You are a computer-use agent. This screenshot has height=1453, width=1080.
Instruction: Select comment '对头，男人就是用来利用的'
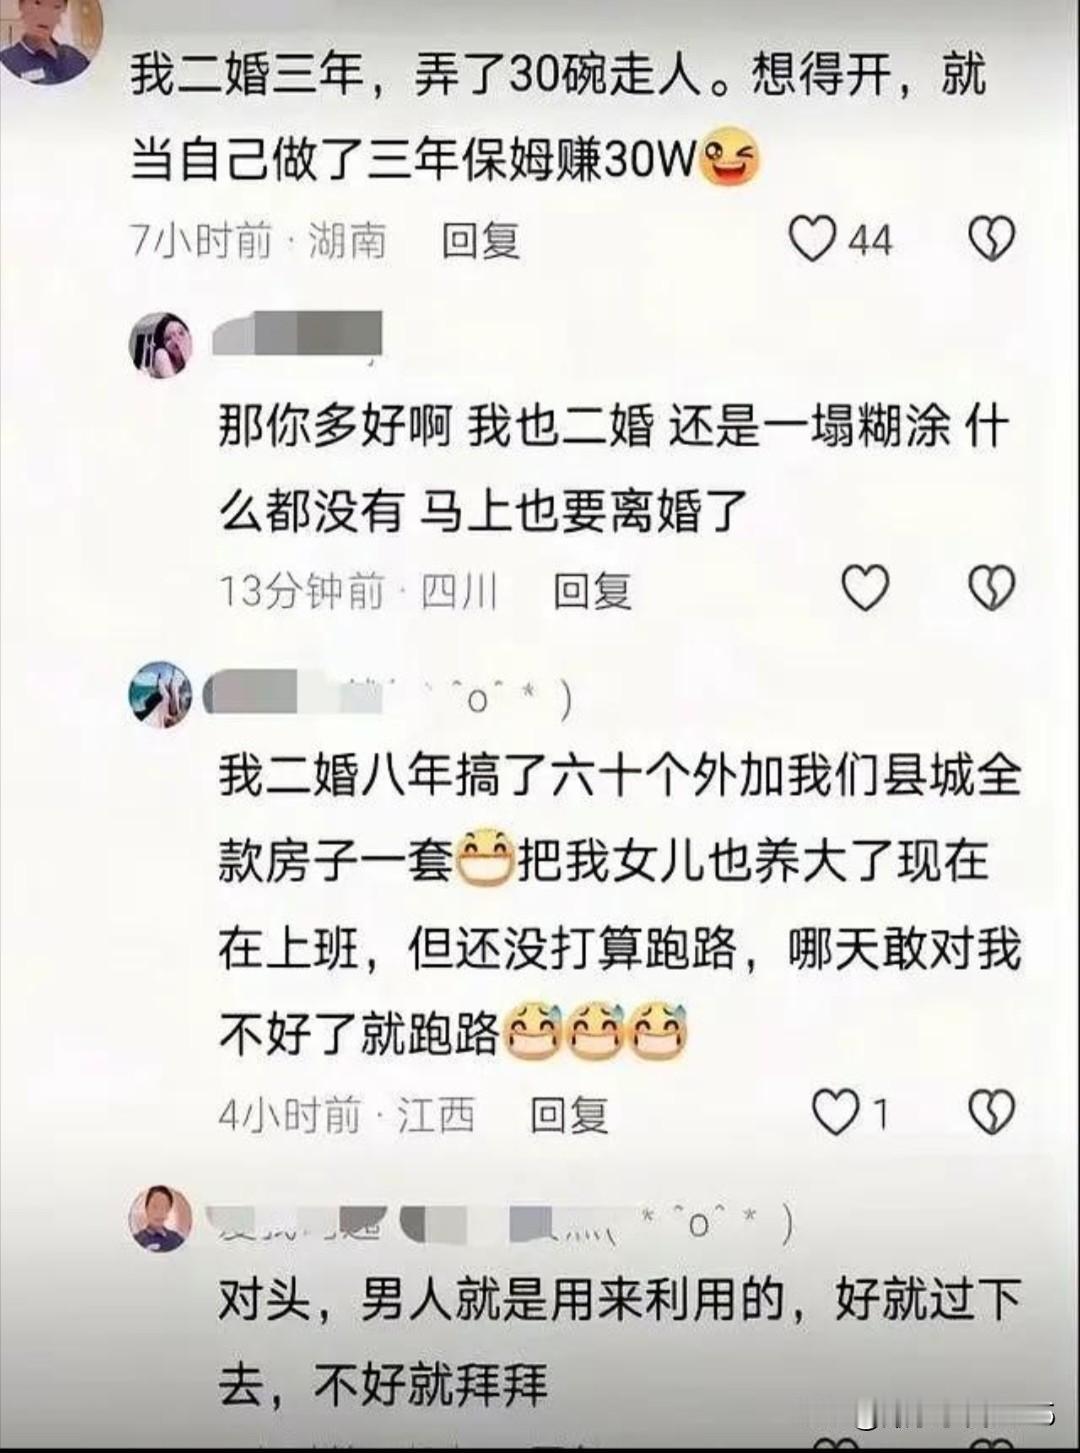click(501, 1301)
